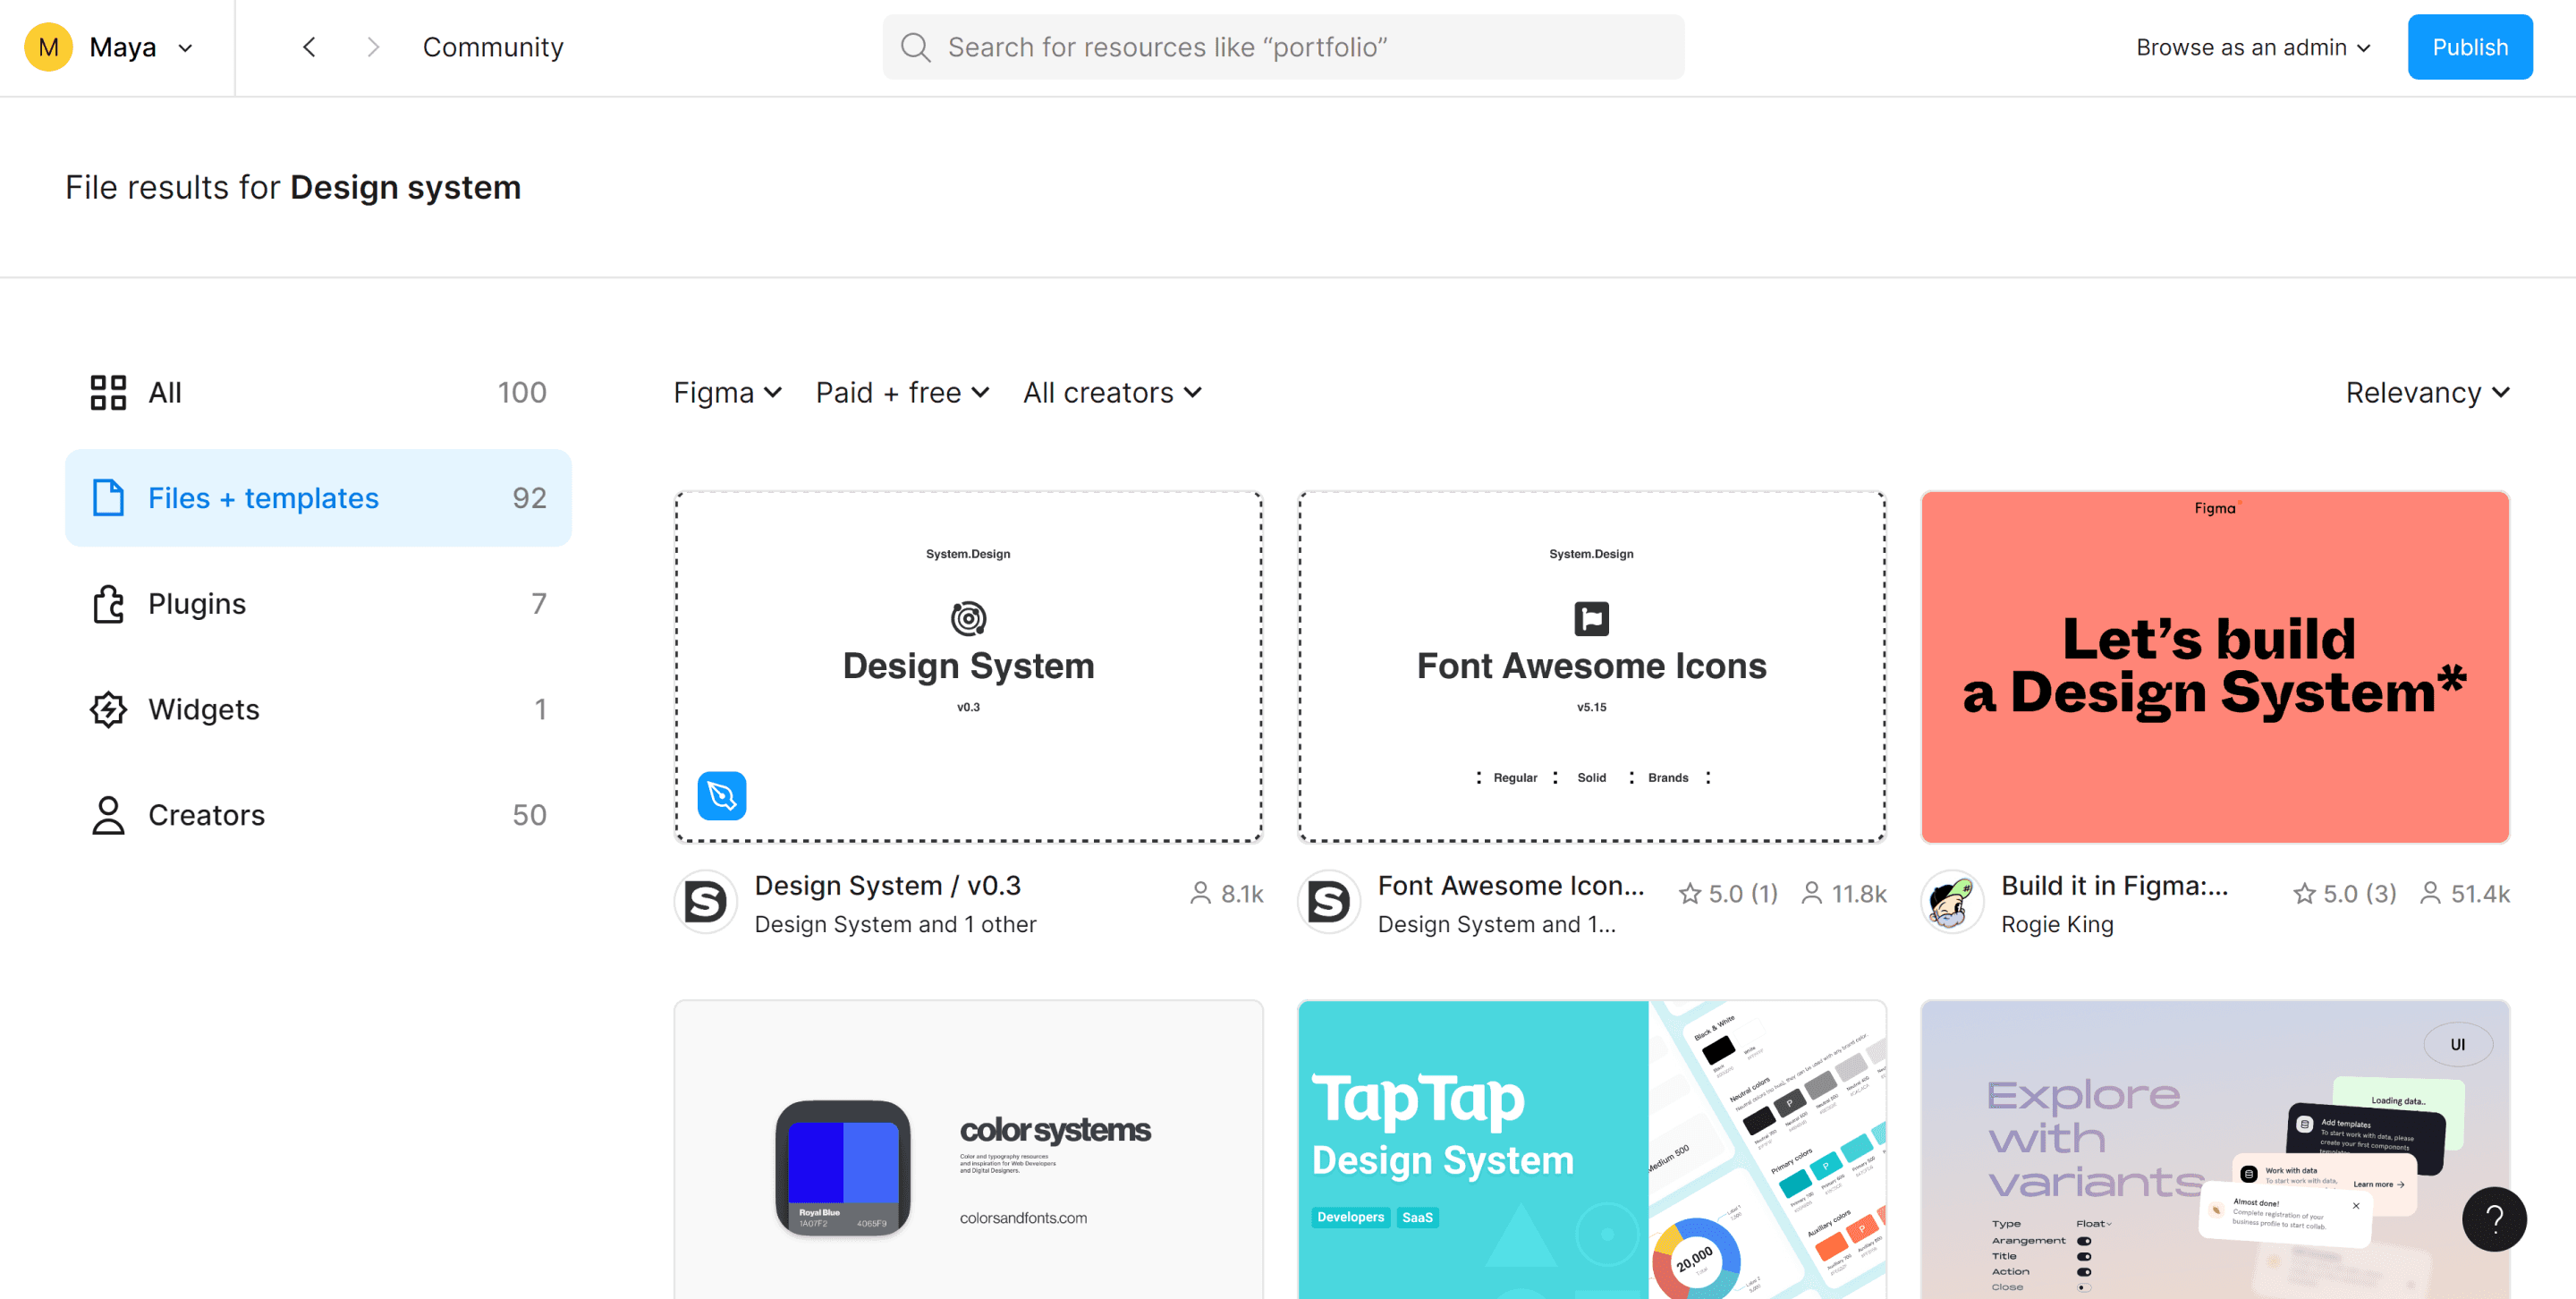Open the Design System / v0.3 title link

point(888,885)
